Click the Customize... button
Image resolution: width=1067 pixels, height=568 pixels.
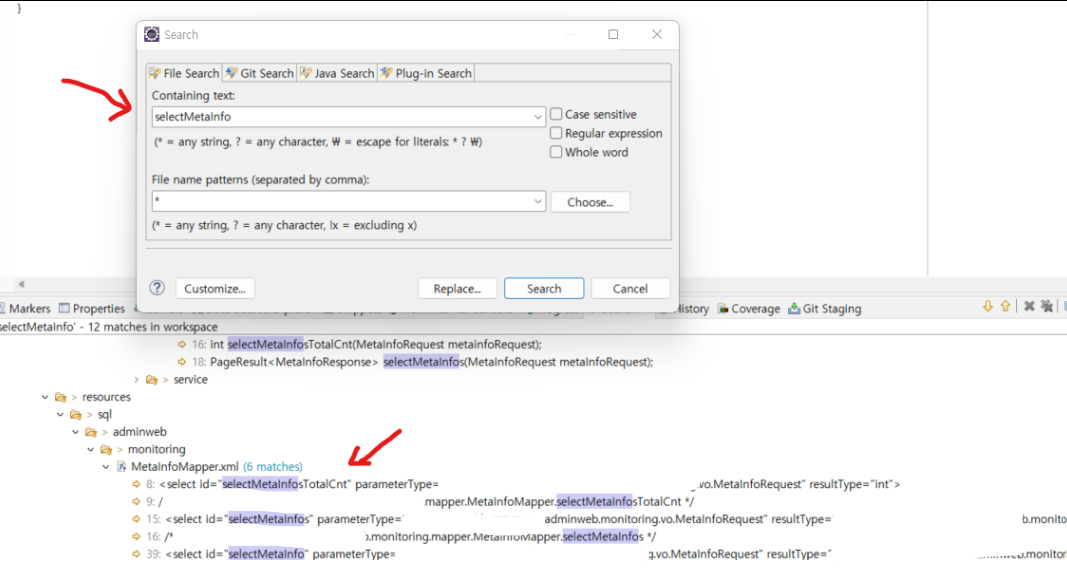pyautogui.click(x=215, y=288)
